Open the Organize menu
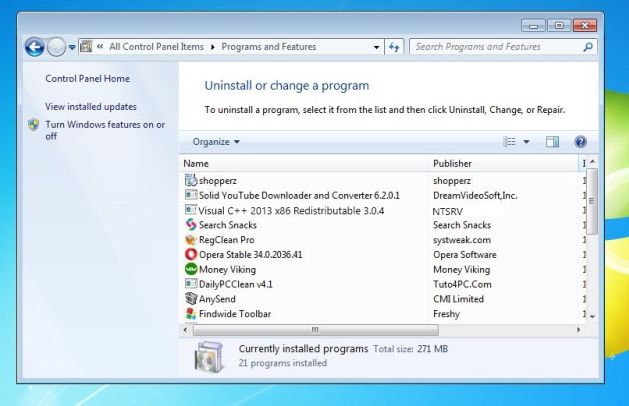 tap(216, 142)
